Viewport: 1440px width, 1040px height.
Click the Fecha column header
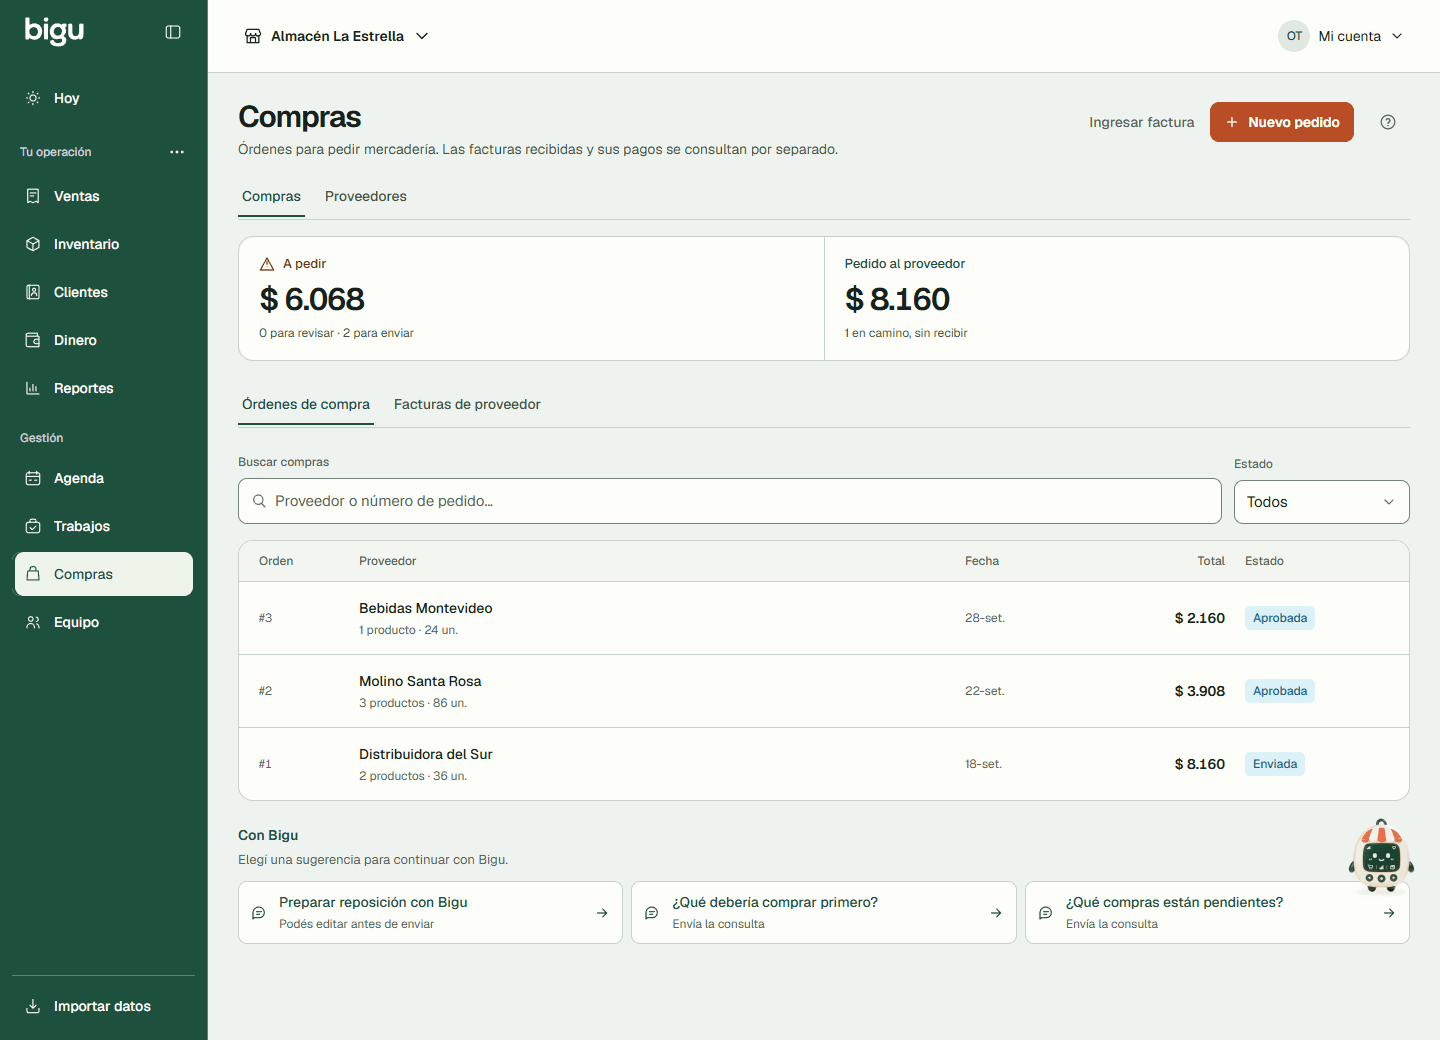982,561
